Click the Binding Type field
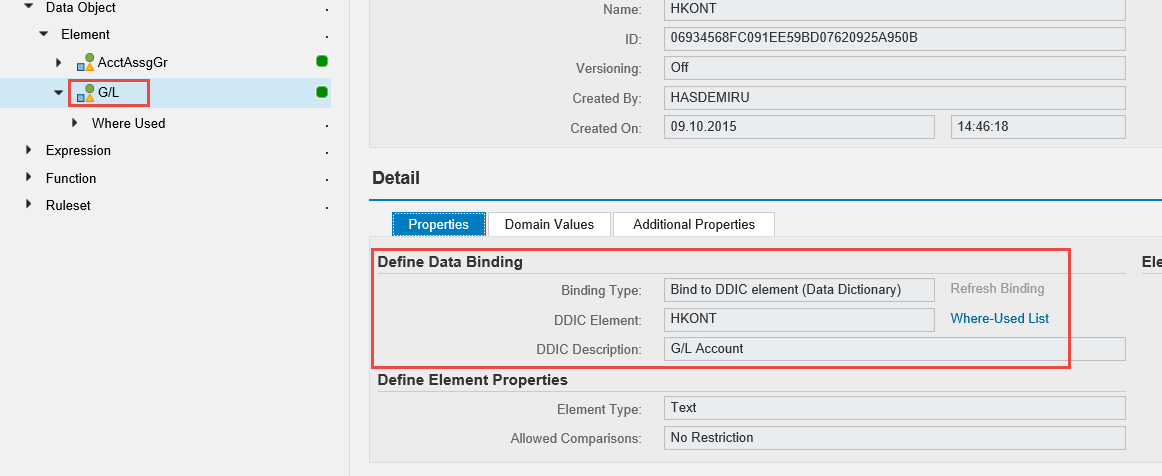 pyautogui.click(x=799, y=290)
